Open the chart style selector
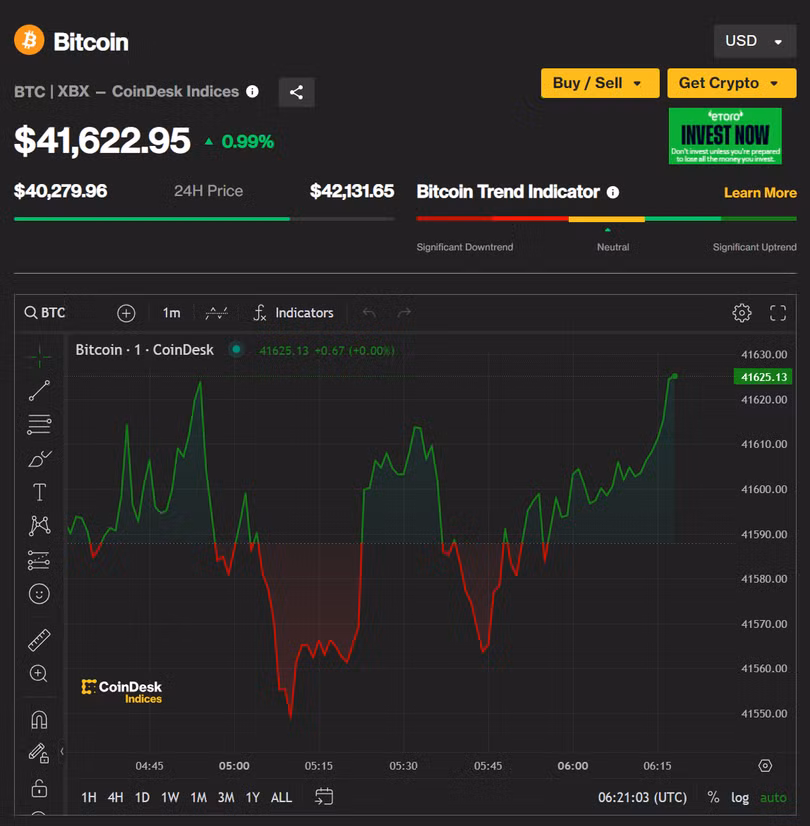810x826 pixels. point(216,313)
